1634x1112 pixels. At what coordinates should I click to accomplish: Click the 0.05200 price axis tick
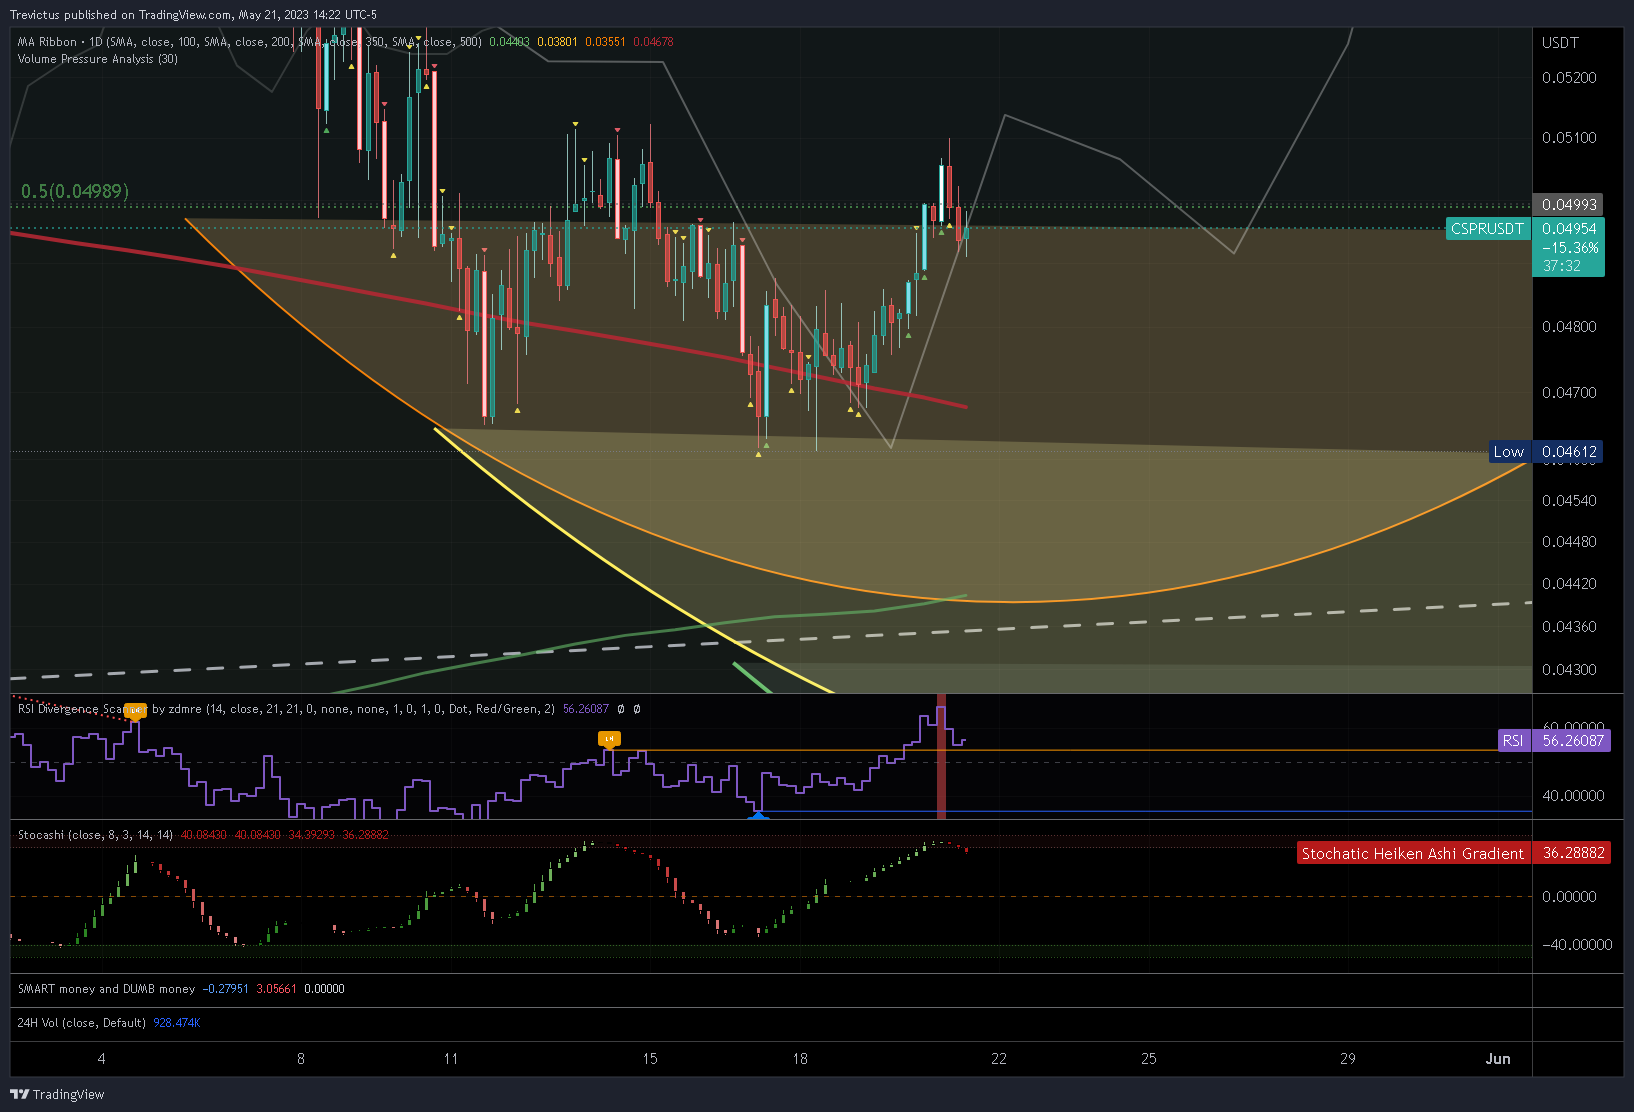[1569, 78]
